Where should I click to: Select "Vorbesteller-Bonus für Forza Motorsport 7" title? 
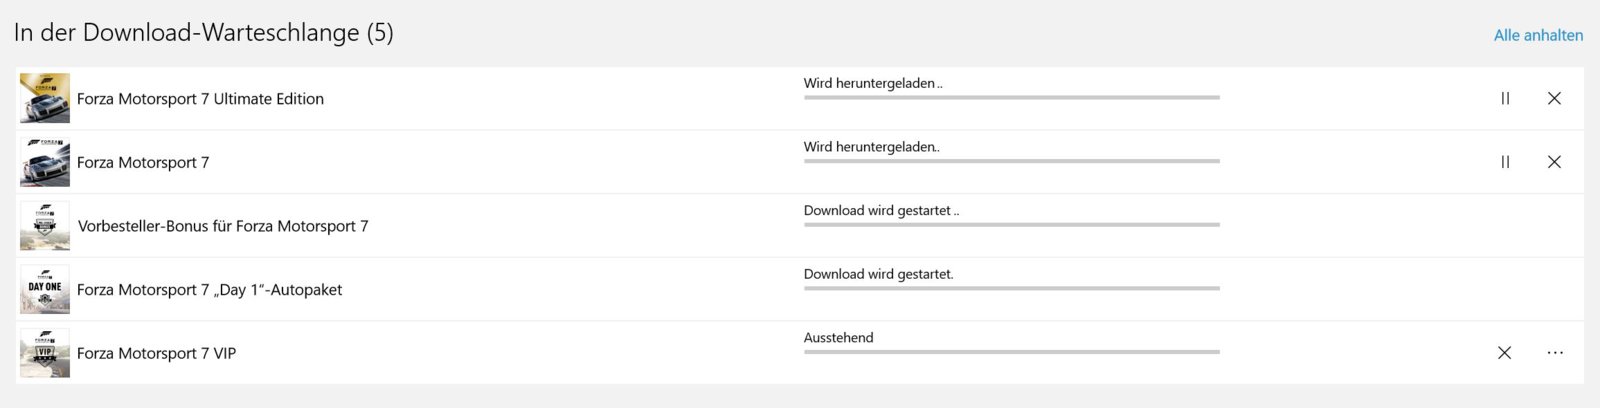[x=223, y=226]
